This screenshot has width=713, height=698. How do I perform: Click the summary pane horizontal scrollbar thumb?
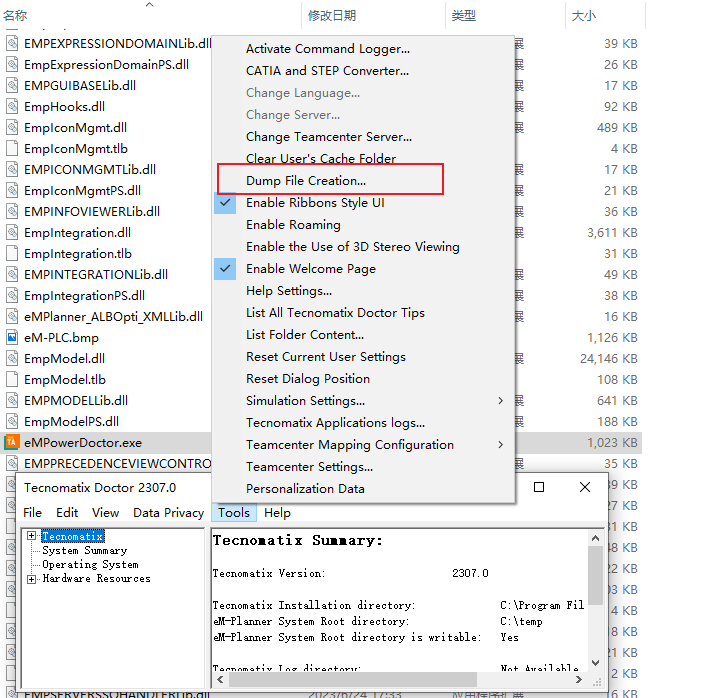pyautogui.click(x=353, y=680)
